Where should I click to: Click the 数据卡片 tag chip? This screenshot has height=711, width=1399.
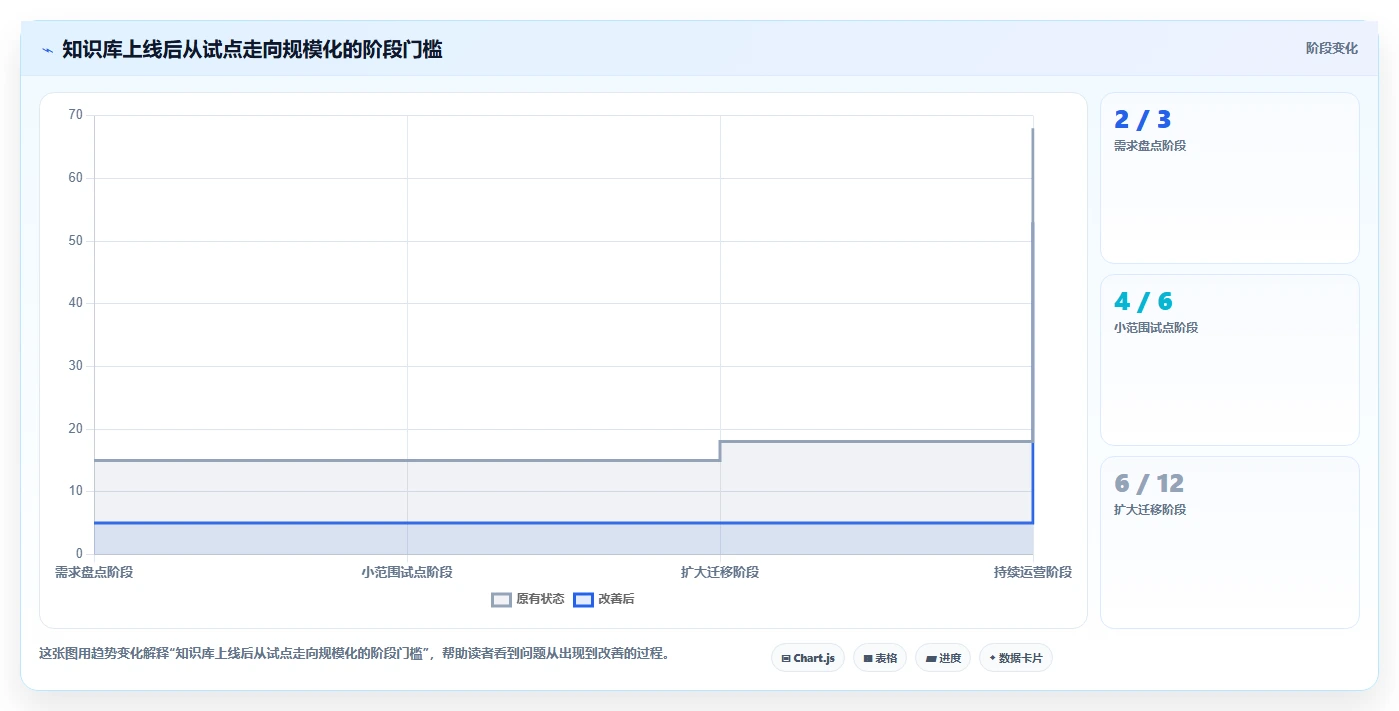[x=1016, y=658]
